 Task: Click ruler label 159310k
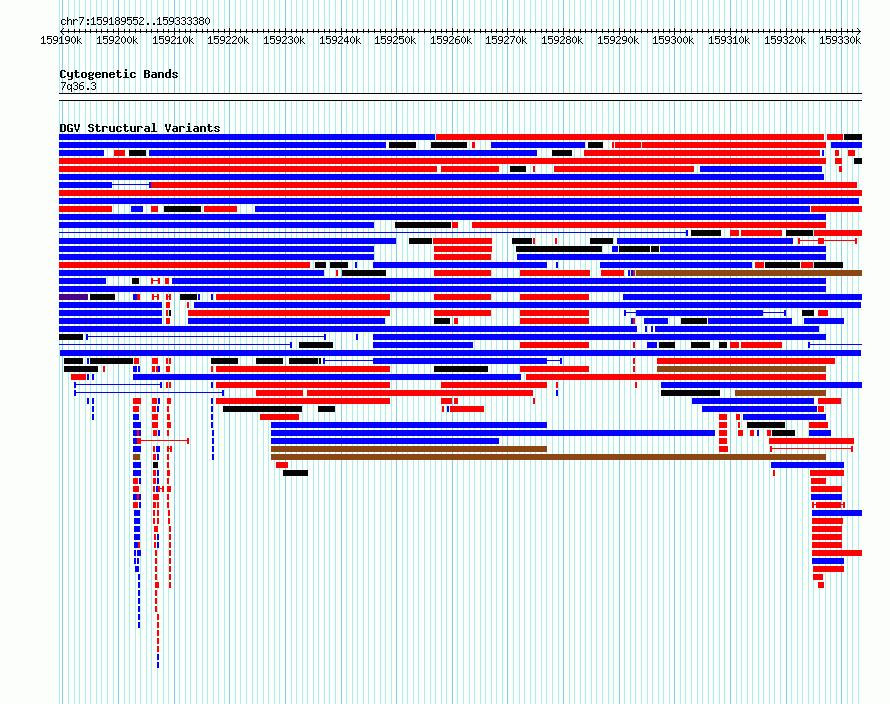729,40
